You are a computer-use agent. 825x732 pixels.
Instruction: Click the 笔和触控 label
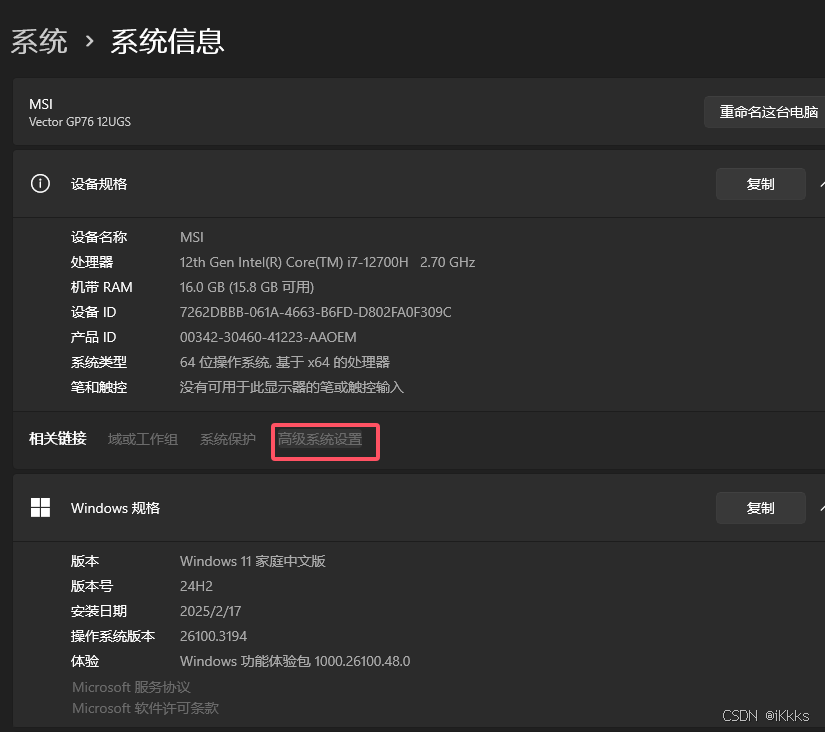tap(99, 387)
